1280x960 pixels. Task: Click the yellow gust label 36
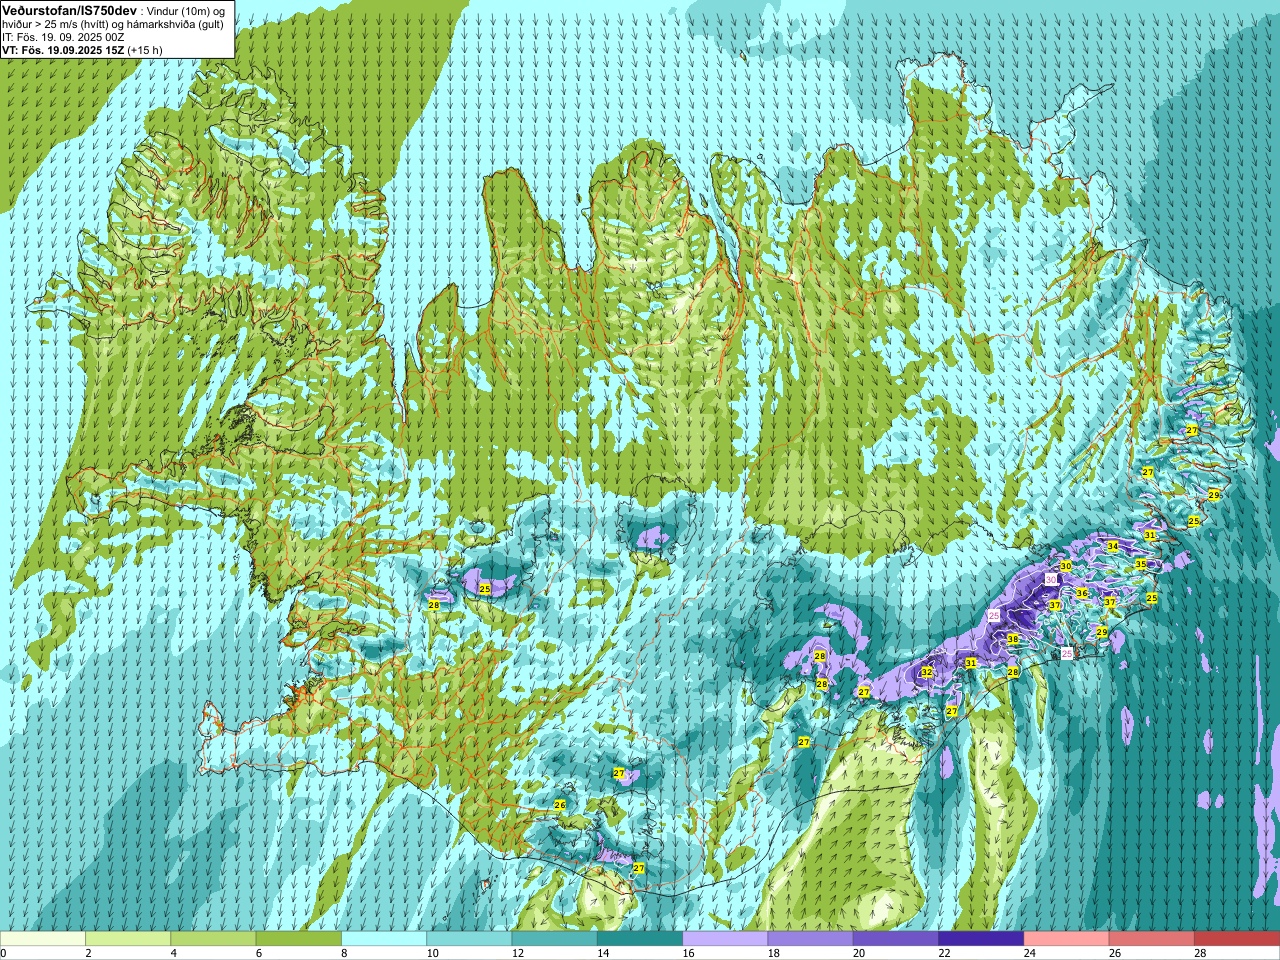point(1082,593)
